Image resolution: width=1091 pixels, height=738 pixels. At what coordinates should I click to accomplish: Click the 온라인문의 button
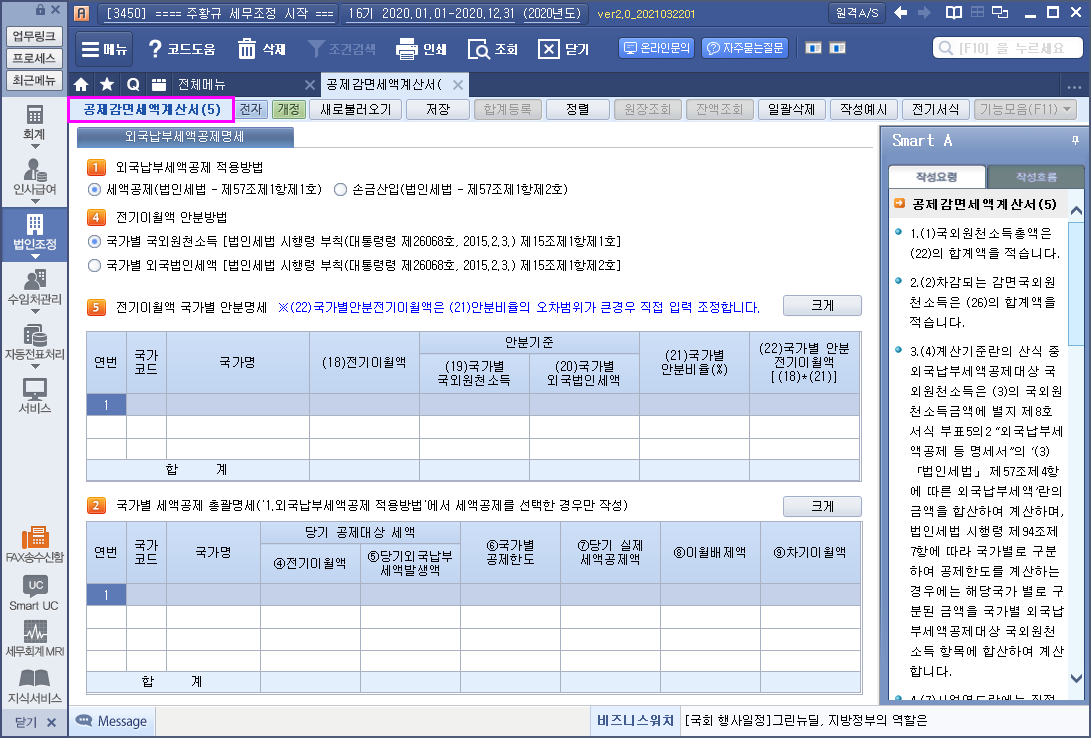656,48
